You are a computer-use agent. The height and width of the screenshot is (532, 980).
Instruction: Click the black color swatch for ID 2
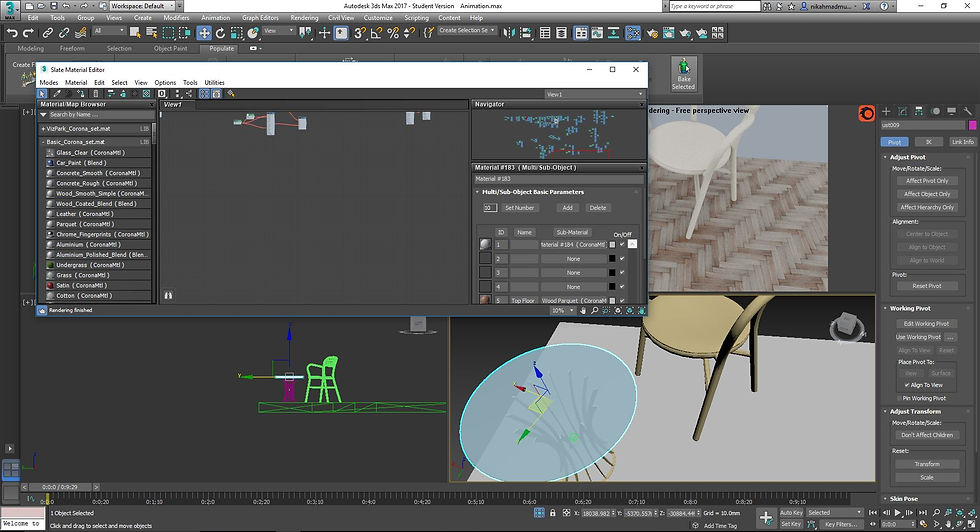pyautogui.click(x=612, y=258)
